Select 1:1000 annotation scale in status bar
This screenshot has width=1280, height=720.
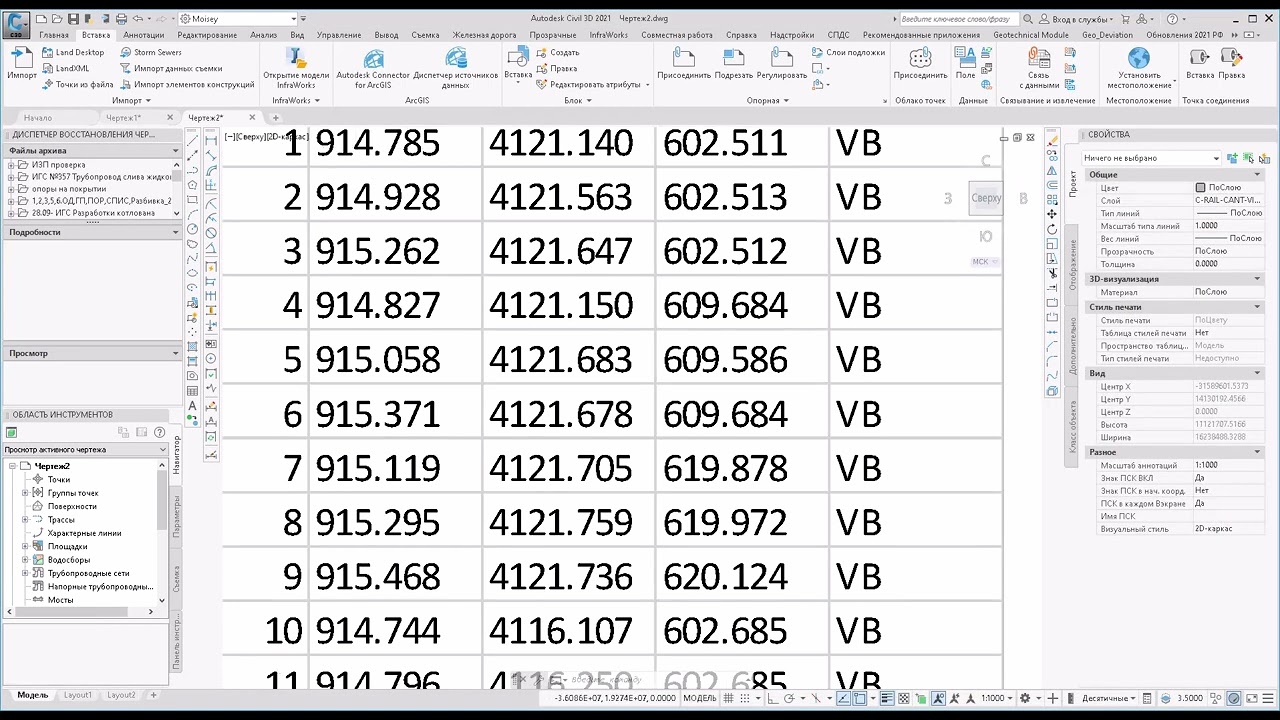tap(996, 698)
